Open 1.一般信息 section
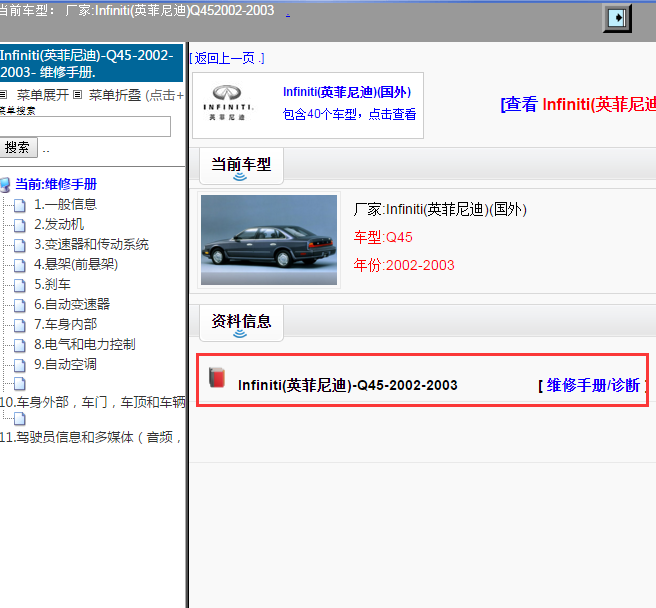Viewport: 656px width, 608px height. [x=65, y=205]
